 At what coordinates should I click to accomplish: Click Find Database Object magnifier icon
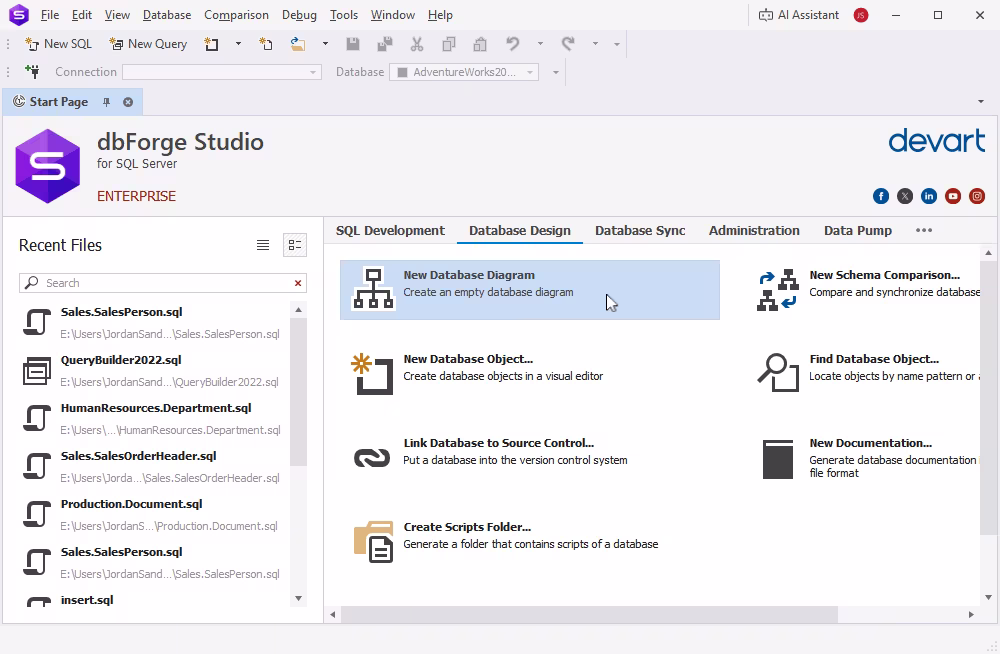(778, 373)
